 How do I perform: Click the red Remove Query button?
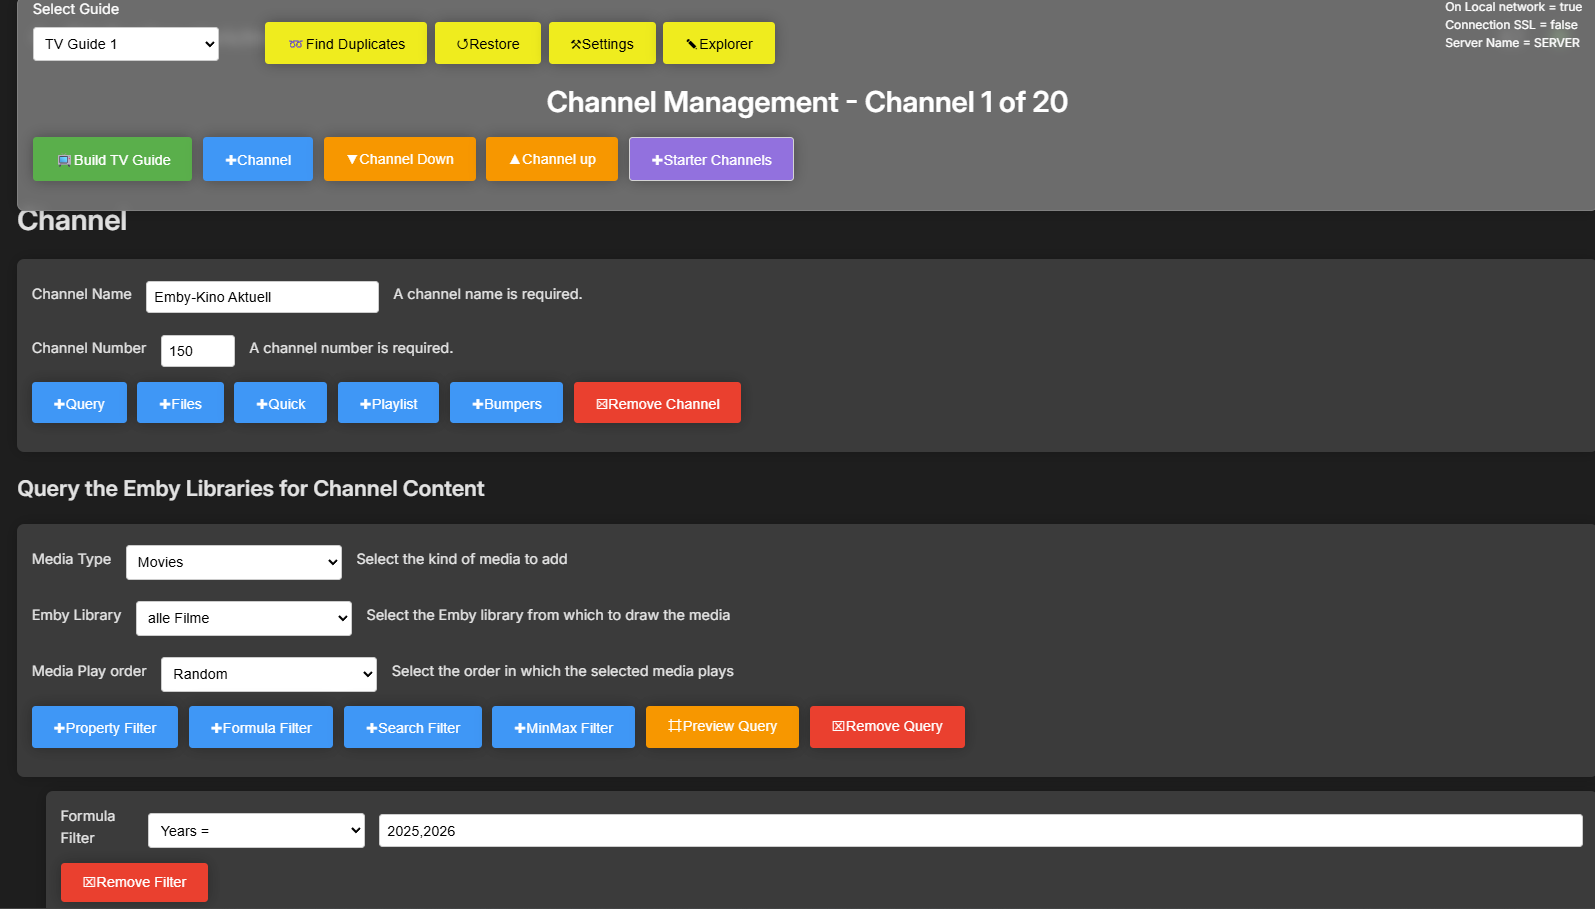click(887, 727)
